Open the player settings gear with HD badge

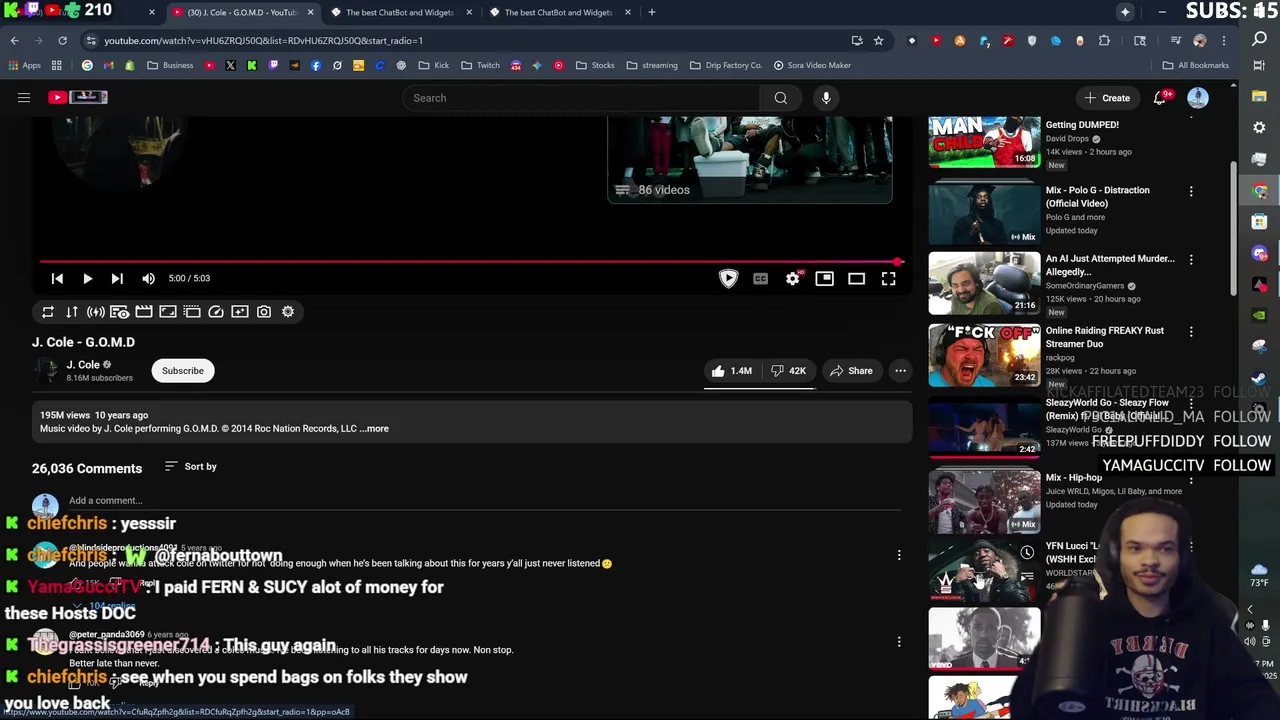click(793, 279)
